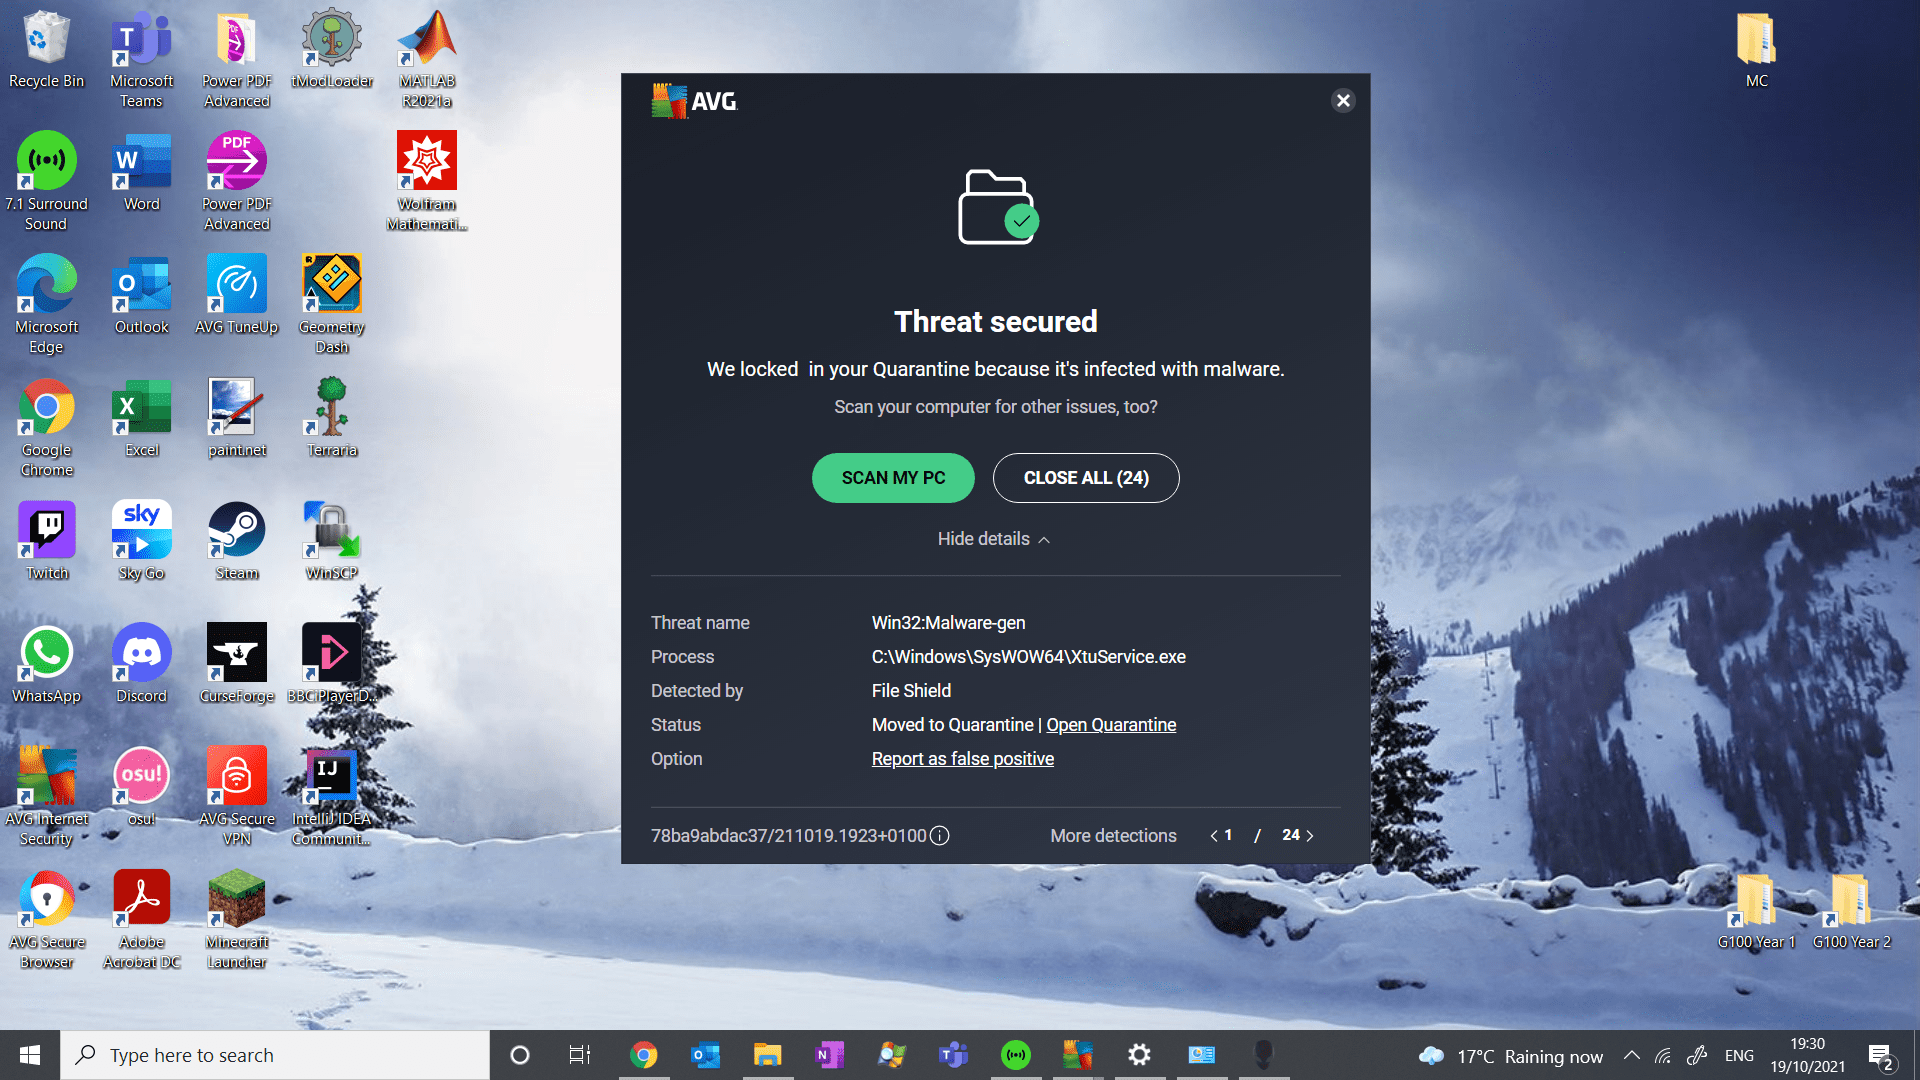The height and width of the screenshot is (1080, 1920).
Task: Select Terraria desktop icon
Action: 332,418
